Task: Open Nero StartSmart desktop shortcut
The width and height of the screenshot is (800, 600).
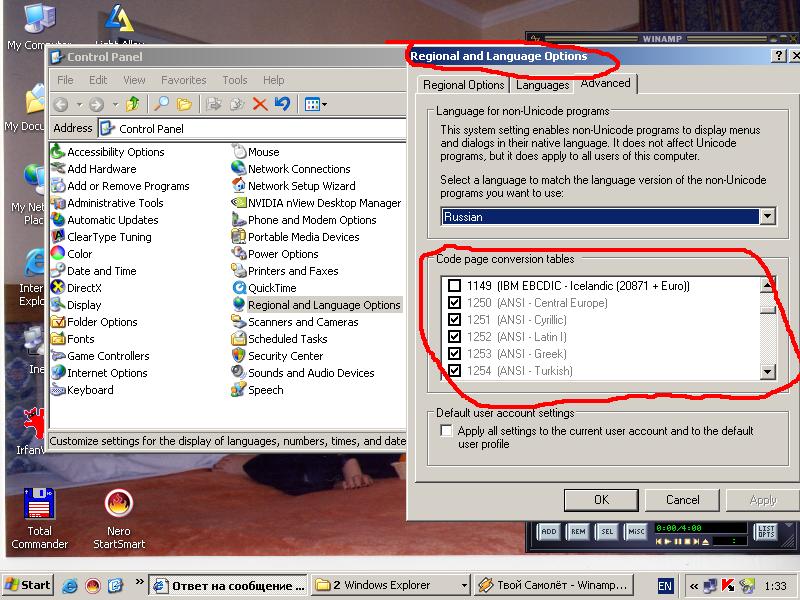Action: pyautogui.click(x=119, y=519)
